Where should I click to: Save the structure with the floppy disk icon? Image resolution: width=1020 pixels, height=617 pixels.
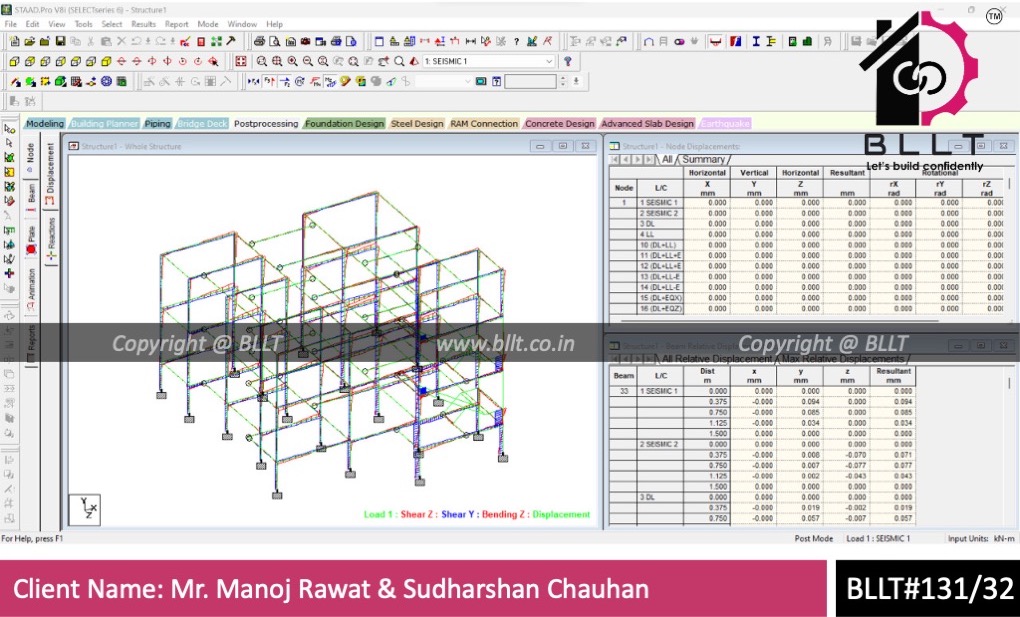tap(60, 42)
